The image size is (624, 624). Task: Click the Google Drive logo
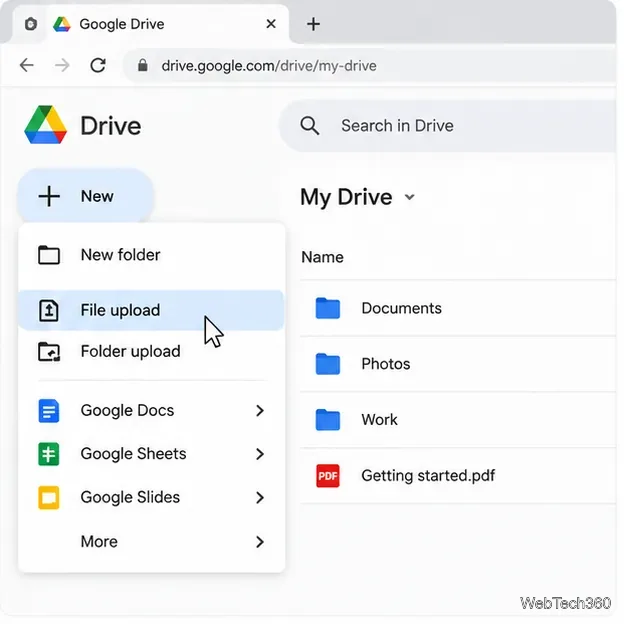point(45,125)
